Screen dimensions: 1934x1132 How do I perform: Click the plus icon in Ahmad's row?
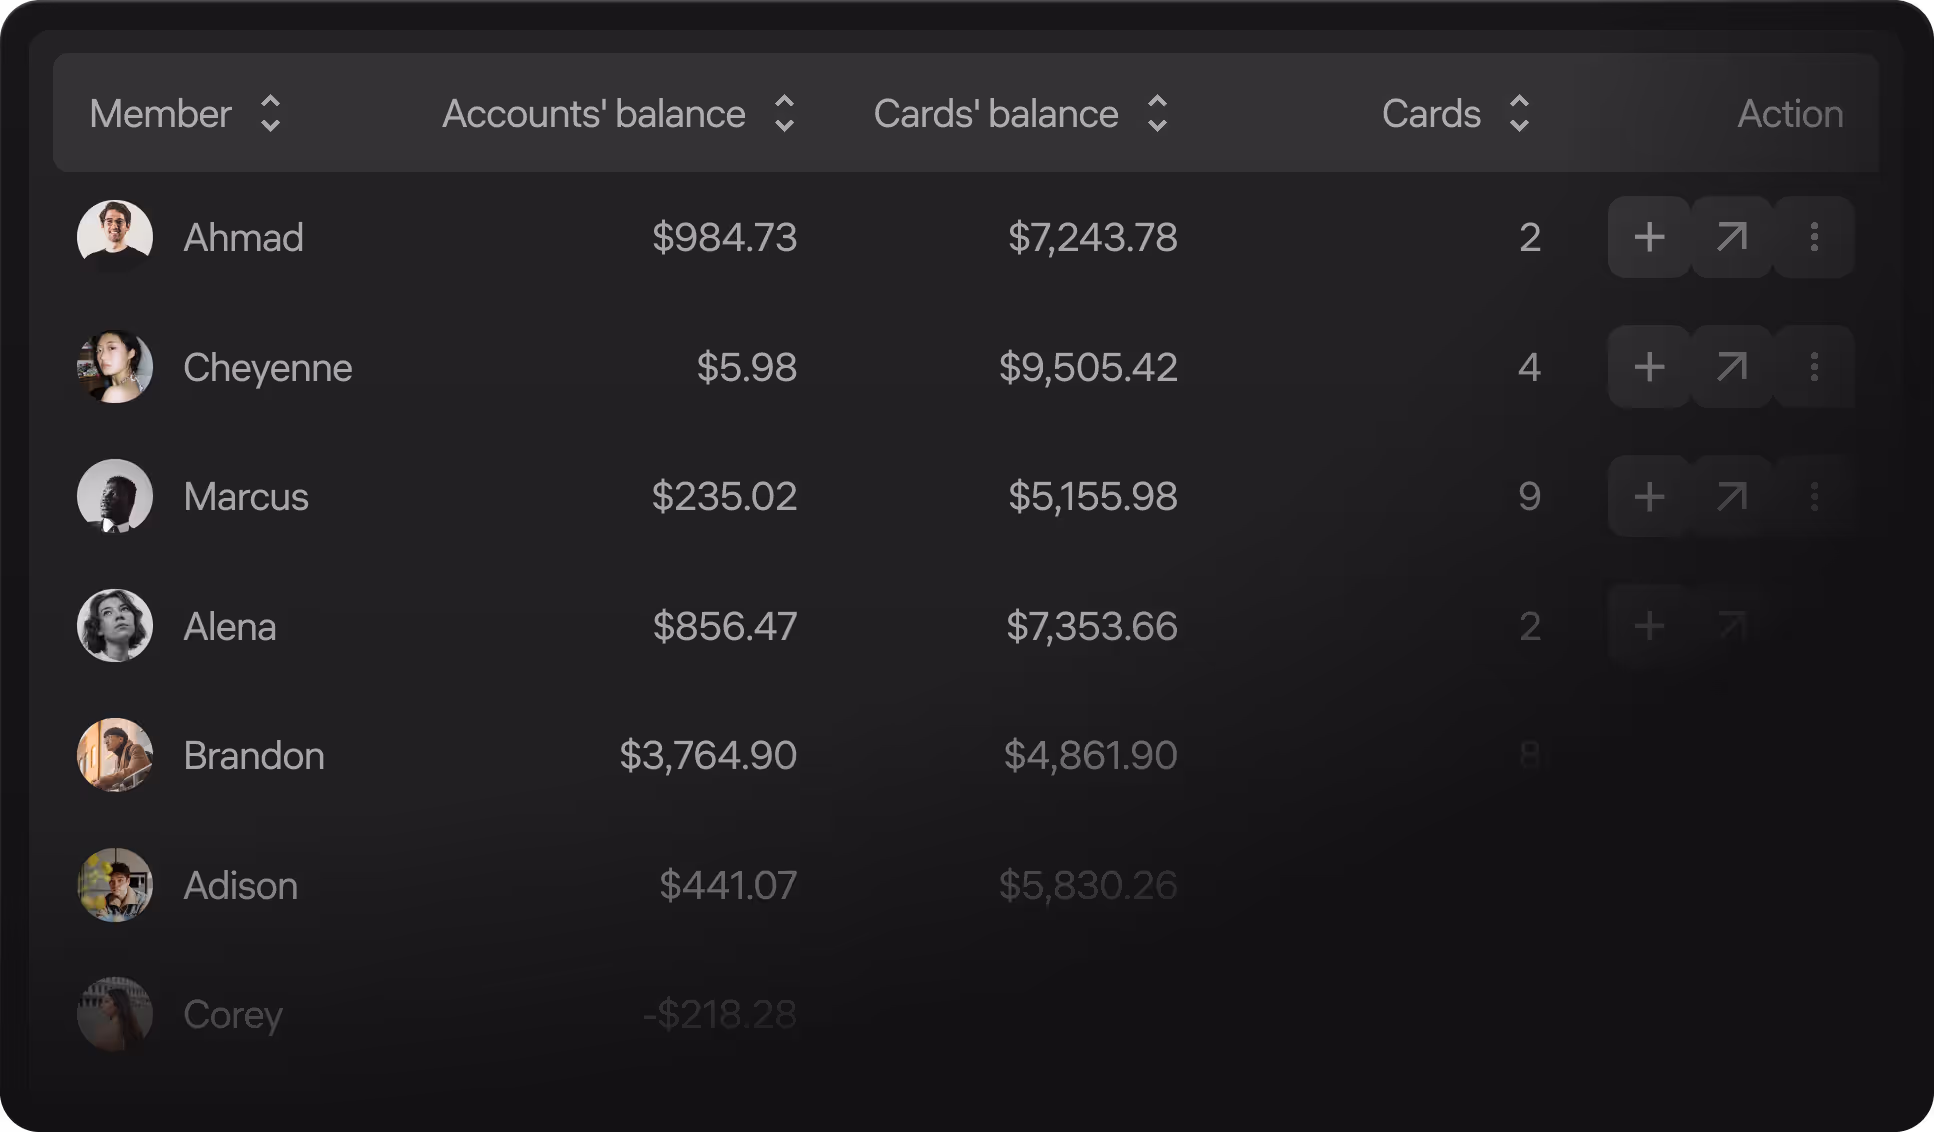(x=1649, y=237)
